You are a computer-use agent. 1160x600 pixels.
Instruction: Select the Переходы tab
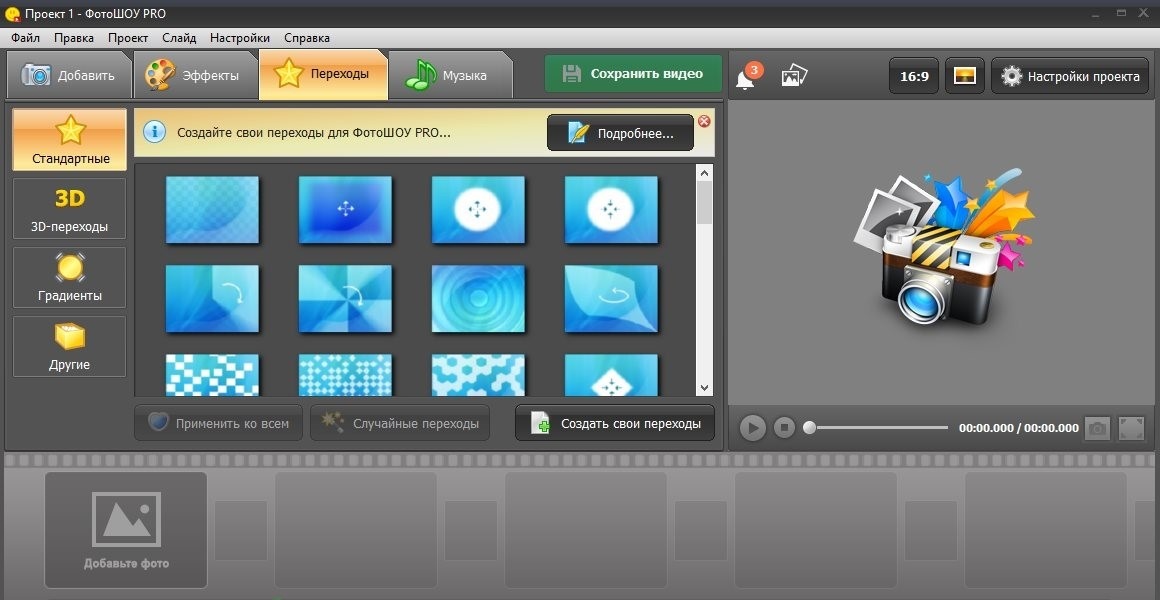tap(323, 74)
